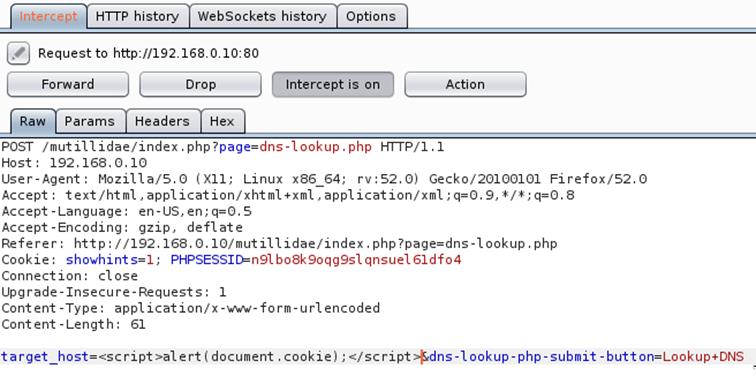Click the Accept: text/html header line

[288, 195]
